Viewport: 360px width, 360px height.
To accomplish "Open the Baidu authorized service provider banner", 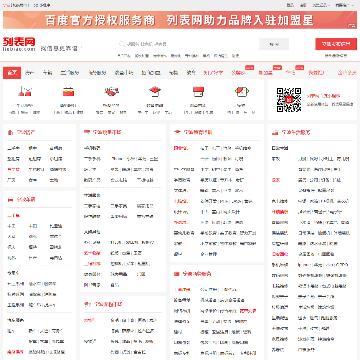I will click(180, 20).
